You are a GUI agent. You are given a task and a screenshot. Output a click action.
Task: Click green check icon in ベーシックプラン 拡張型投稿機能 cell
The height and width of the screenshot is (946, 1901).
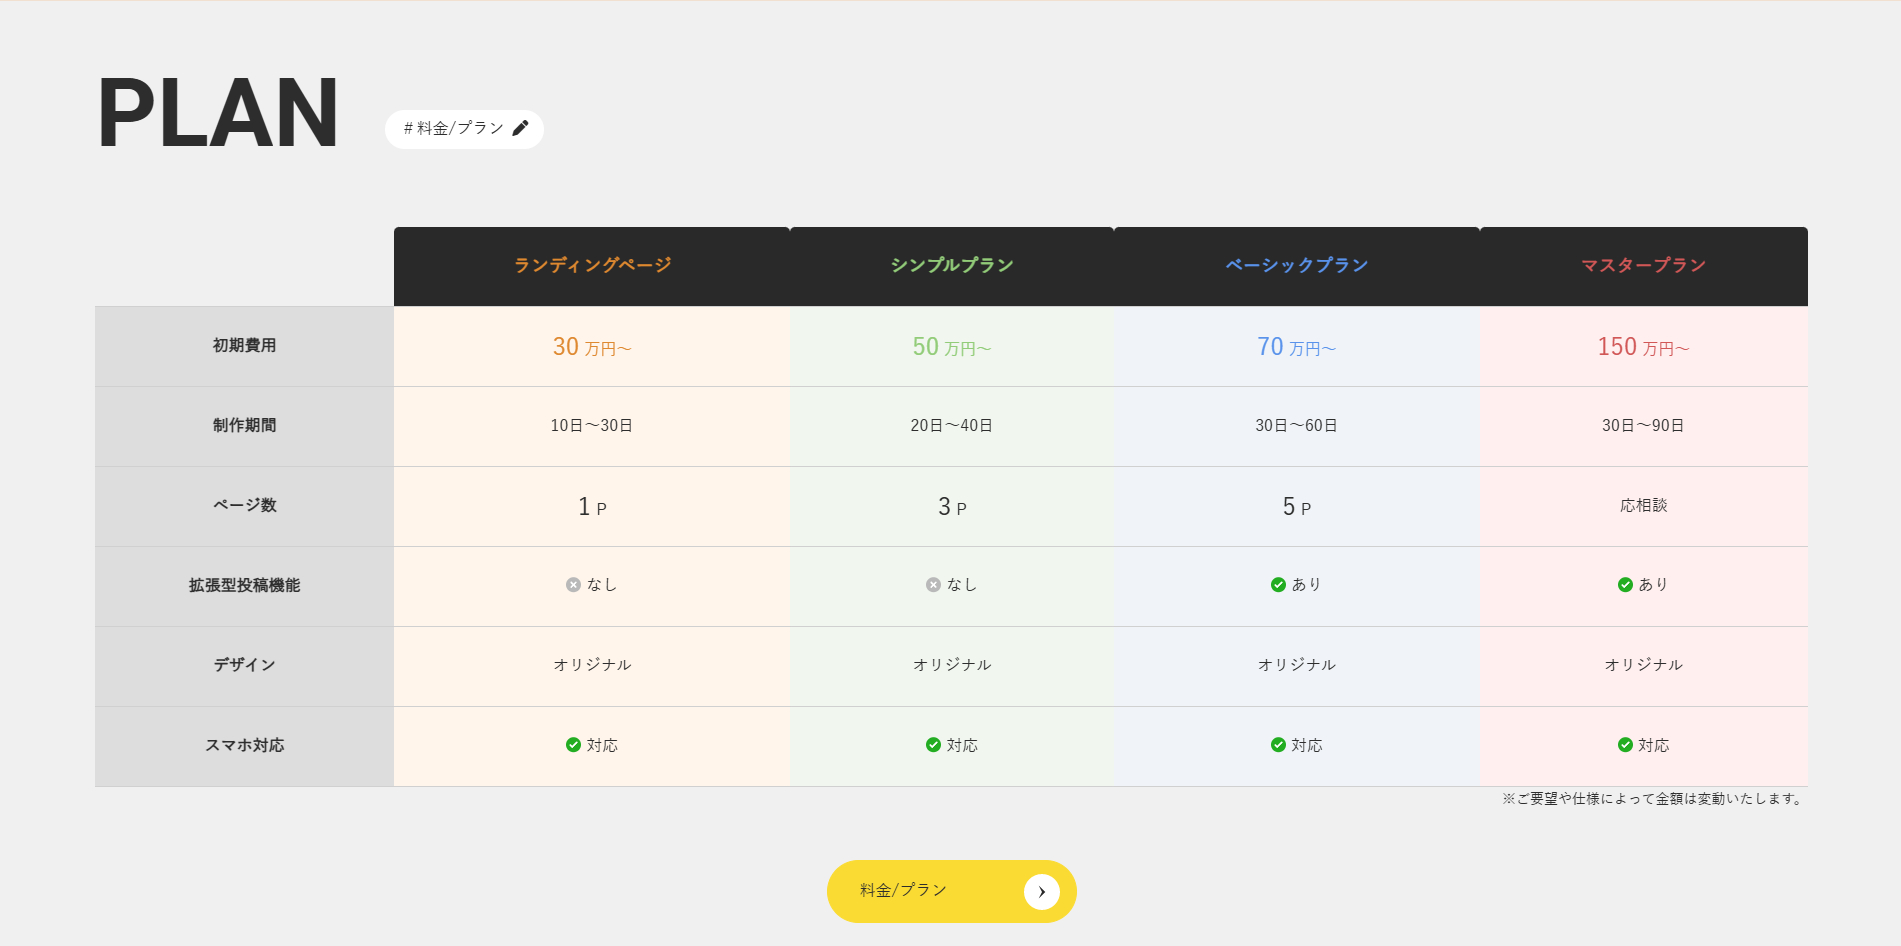tap(1278, 585)
